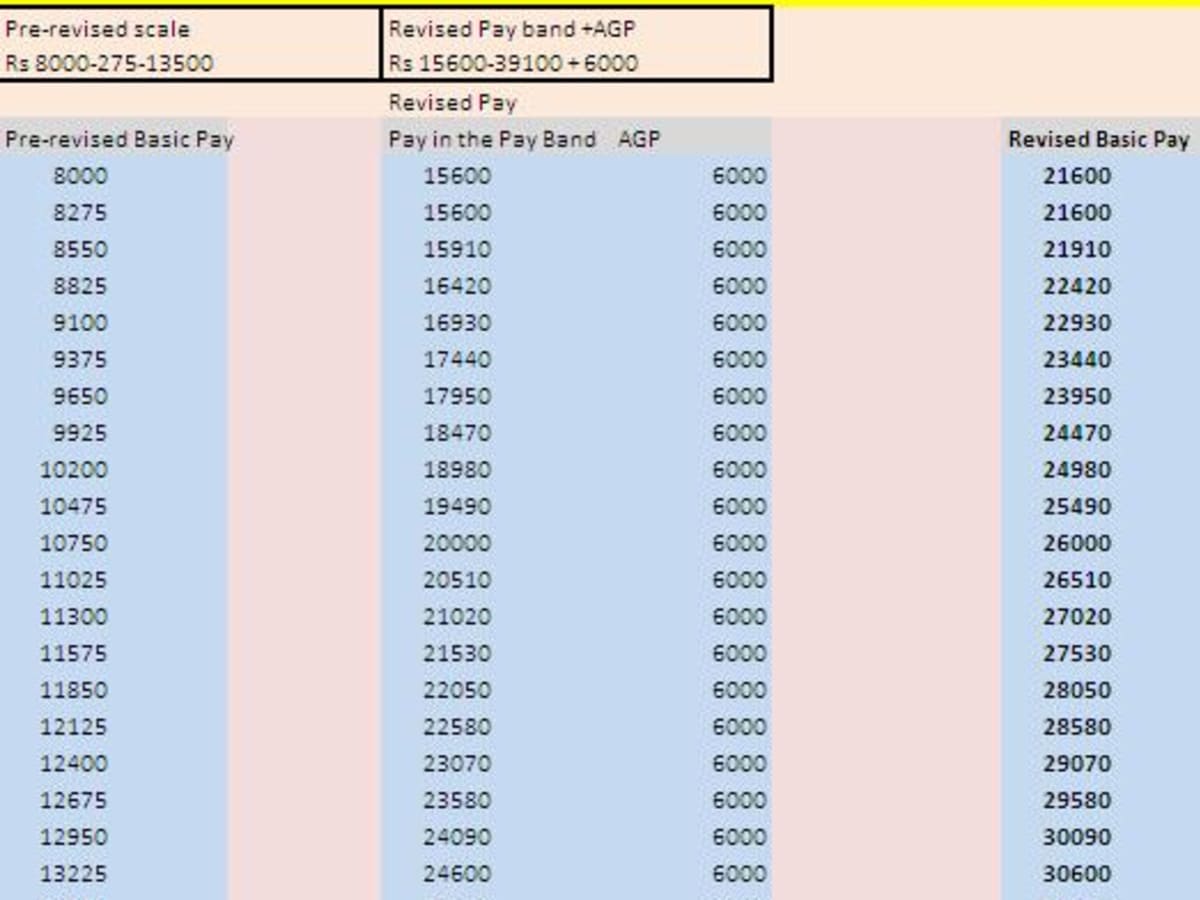Select the 'Revised Basic Pay' column header

coord(1098,139)
